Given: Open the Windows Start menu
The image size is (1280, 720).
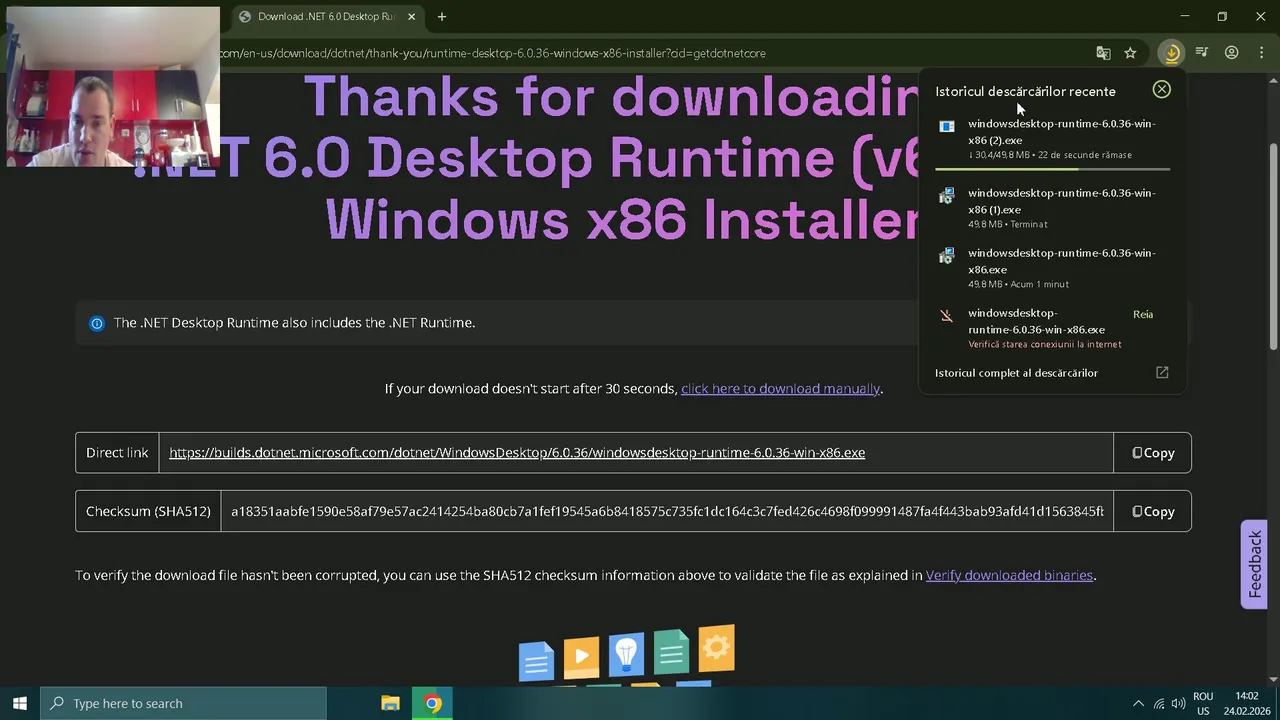Looking at the screenshot, I should pyautogui.click(x=19, y=703).
